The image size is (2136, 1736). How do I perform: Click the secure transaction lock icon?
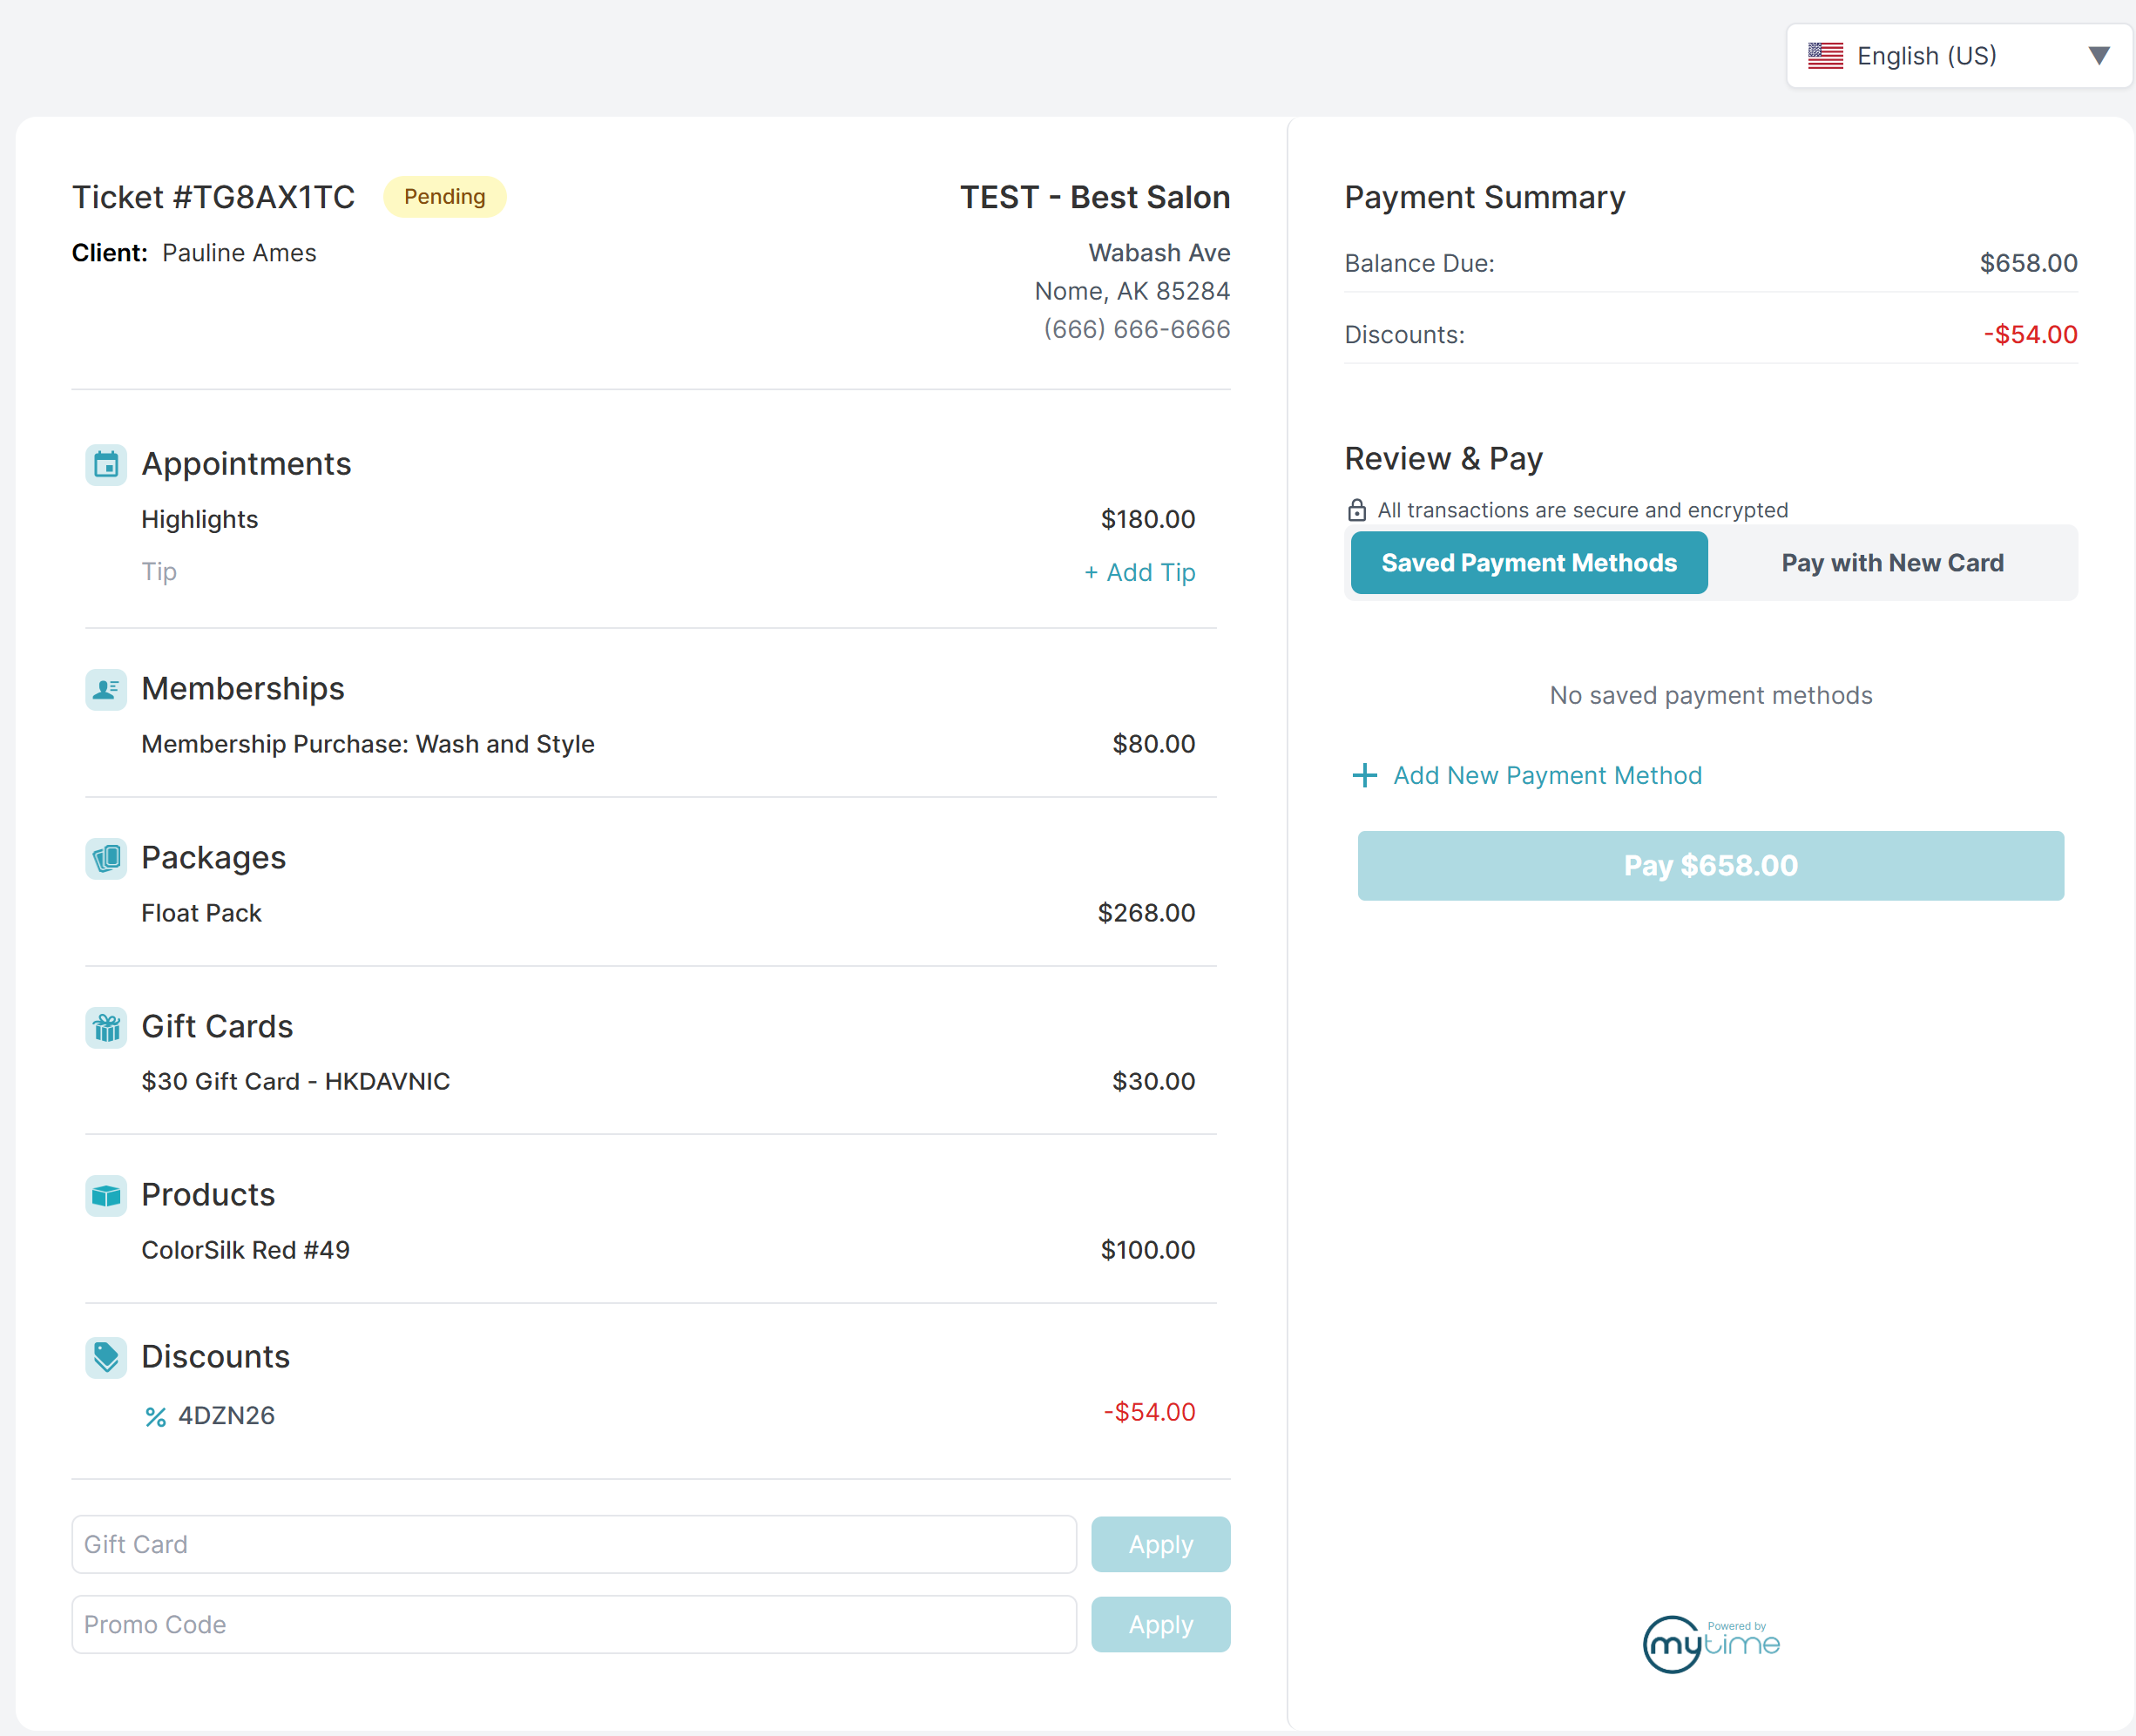point(1356,510)
